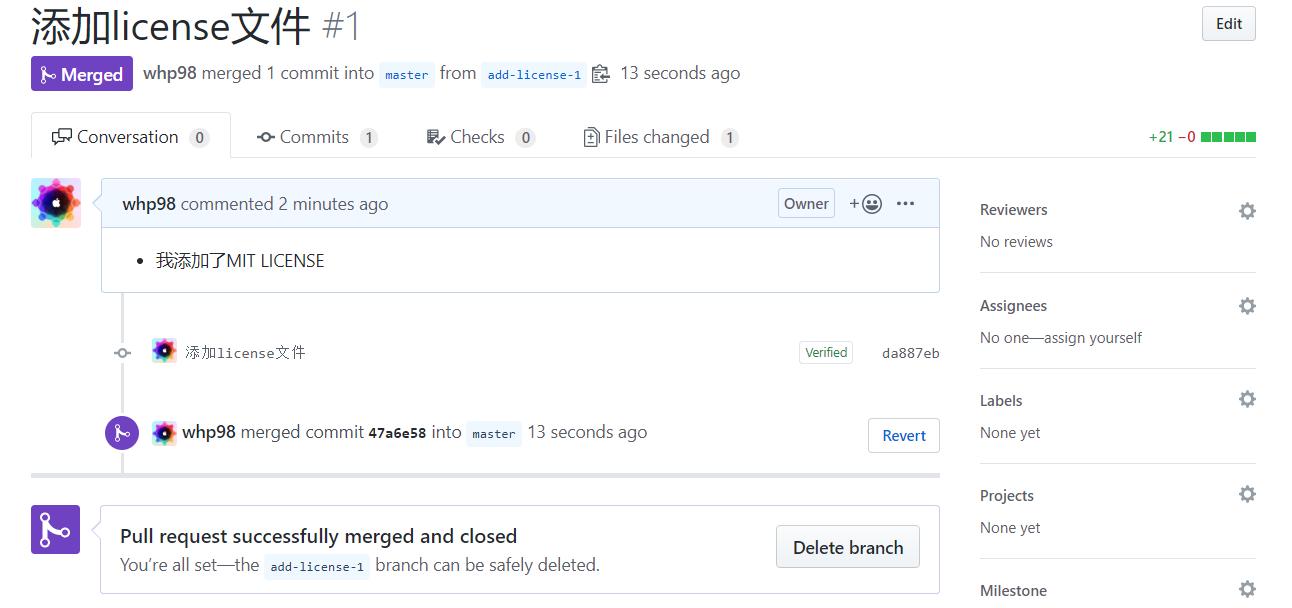1292x608 pixels.
Task: Open the Assignees gear settings
Action: [1247, 306]
